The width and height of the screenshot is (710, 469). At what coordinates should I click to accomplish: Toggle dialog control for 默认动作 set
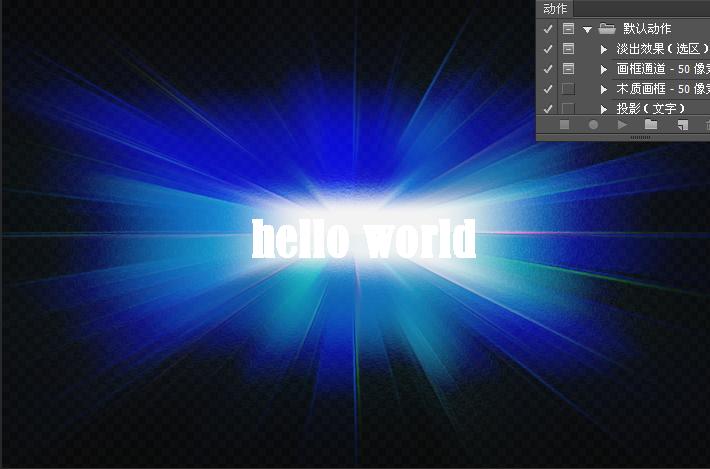click(x=568, y=29)
